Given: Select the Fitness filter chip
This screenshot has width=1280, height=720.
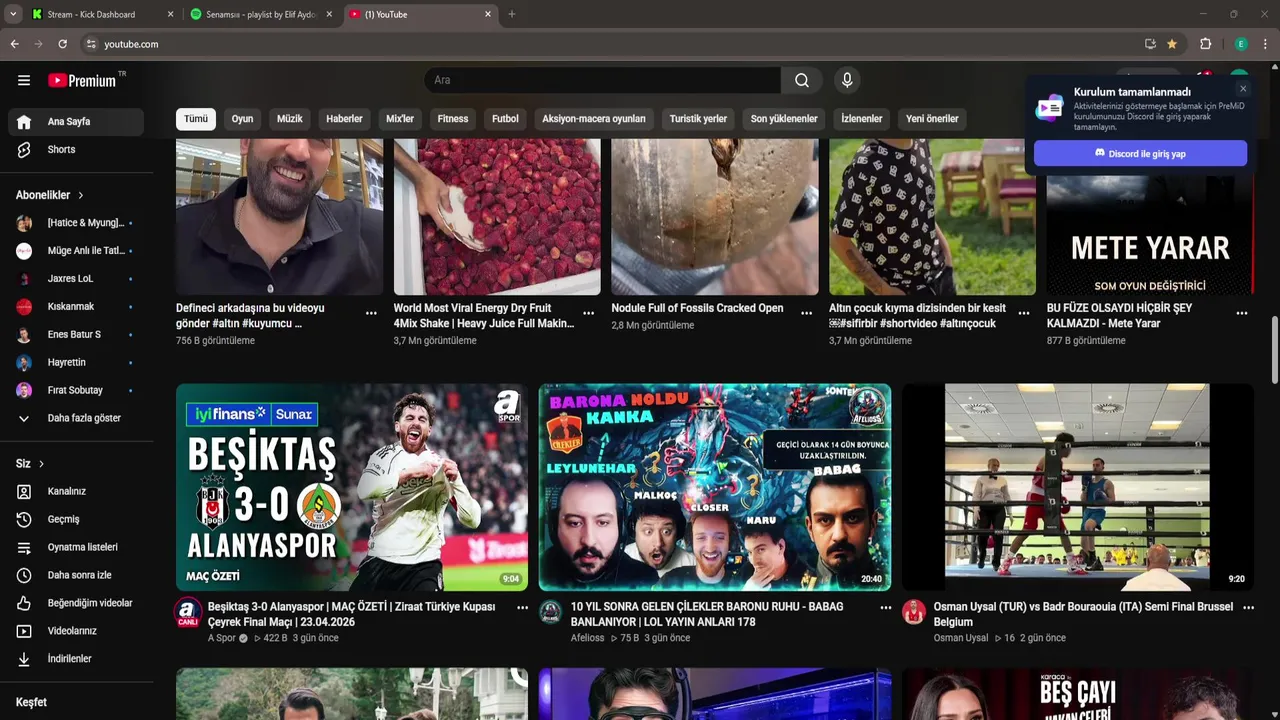Looking at the screenshot, I should [453, 118].
